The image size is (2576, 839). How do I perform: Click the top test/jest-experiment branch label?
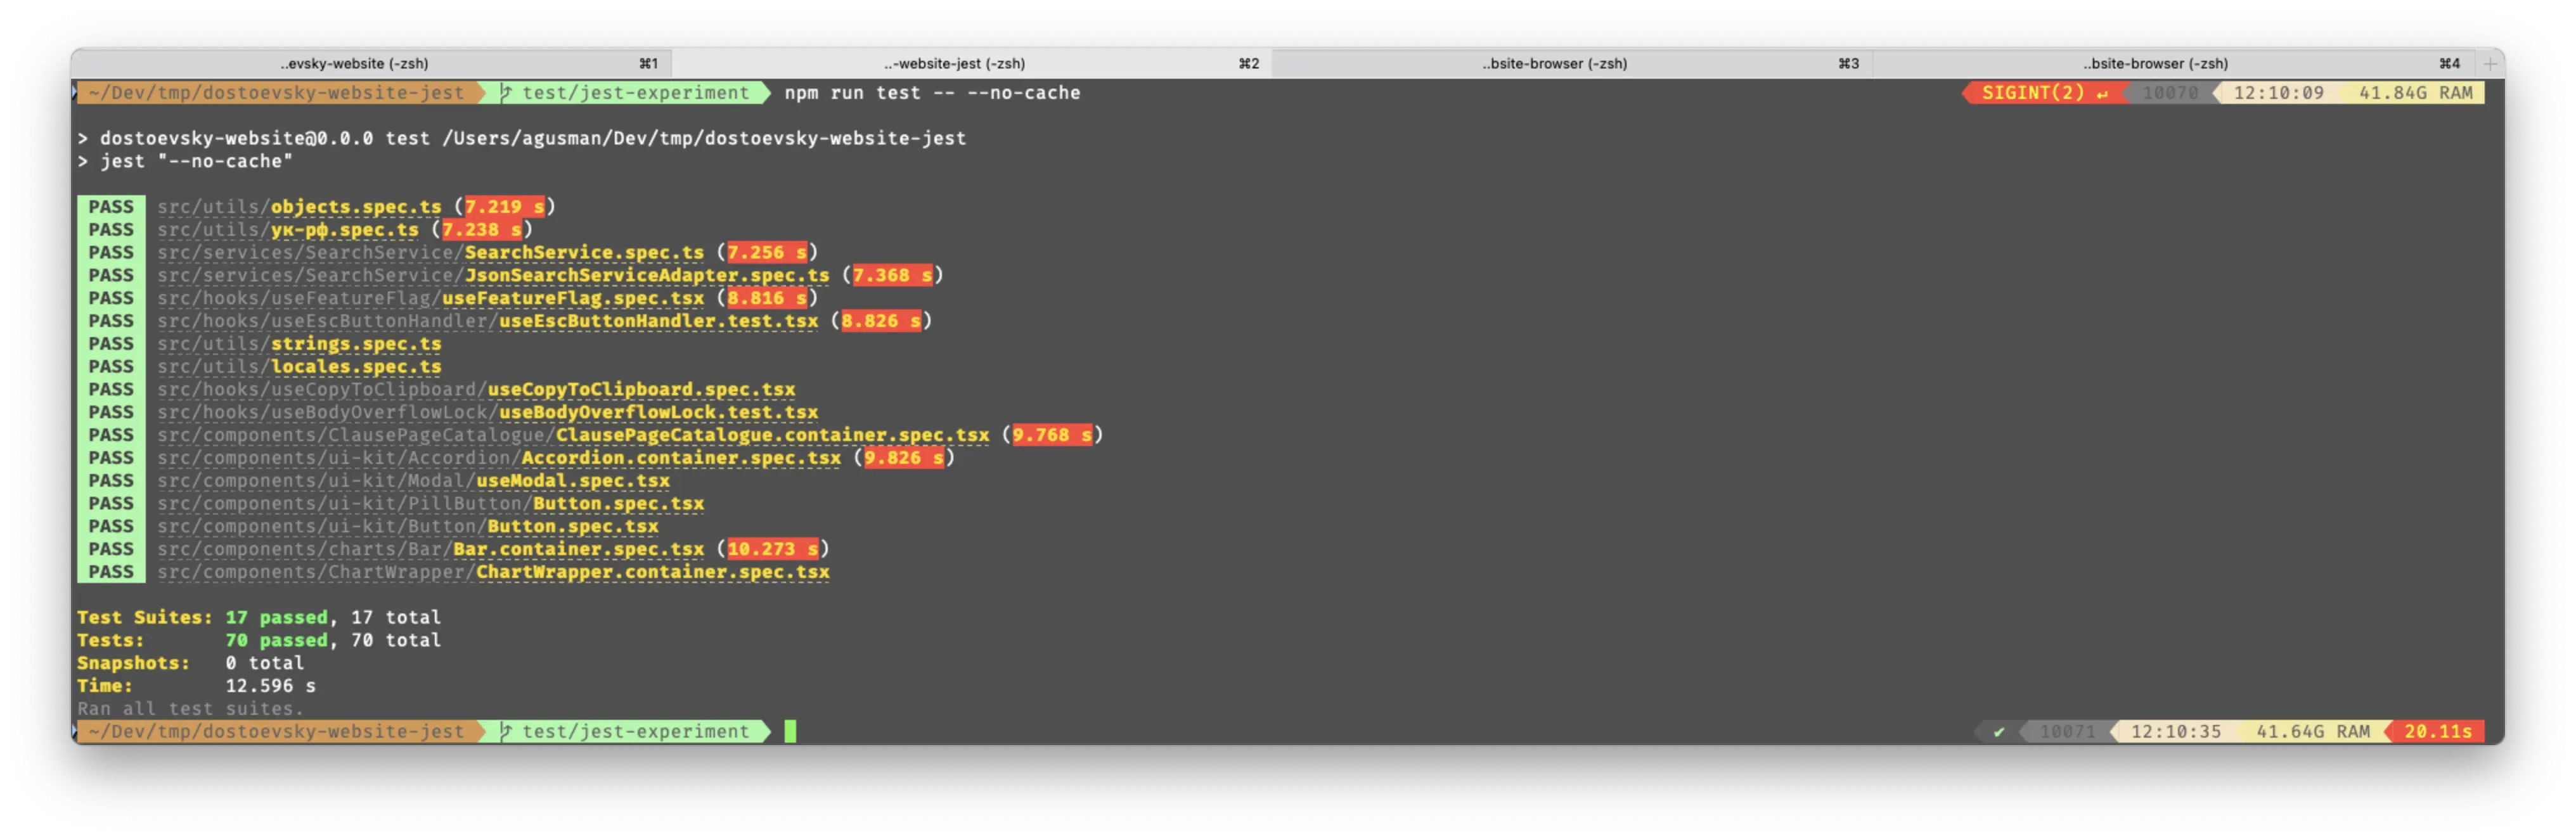(x=635, y=93)
